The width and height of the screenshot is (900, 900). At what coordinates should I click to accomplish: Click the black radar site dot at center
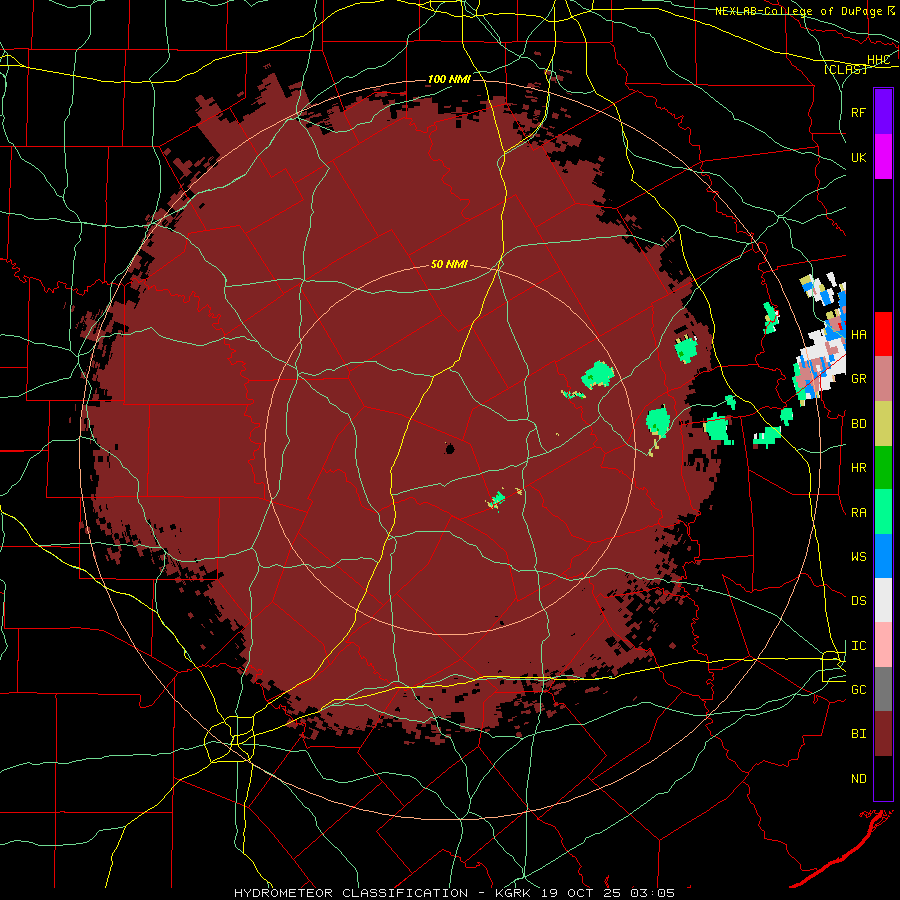449,448
